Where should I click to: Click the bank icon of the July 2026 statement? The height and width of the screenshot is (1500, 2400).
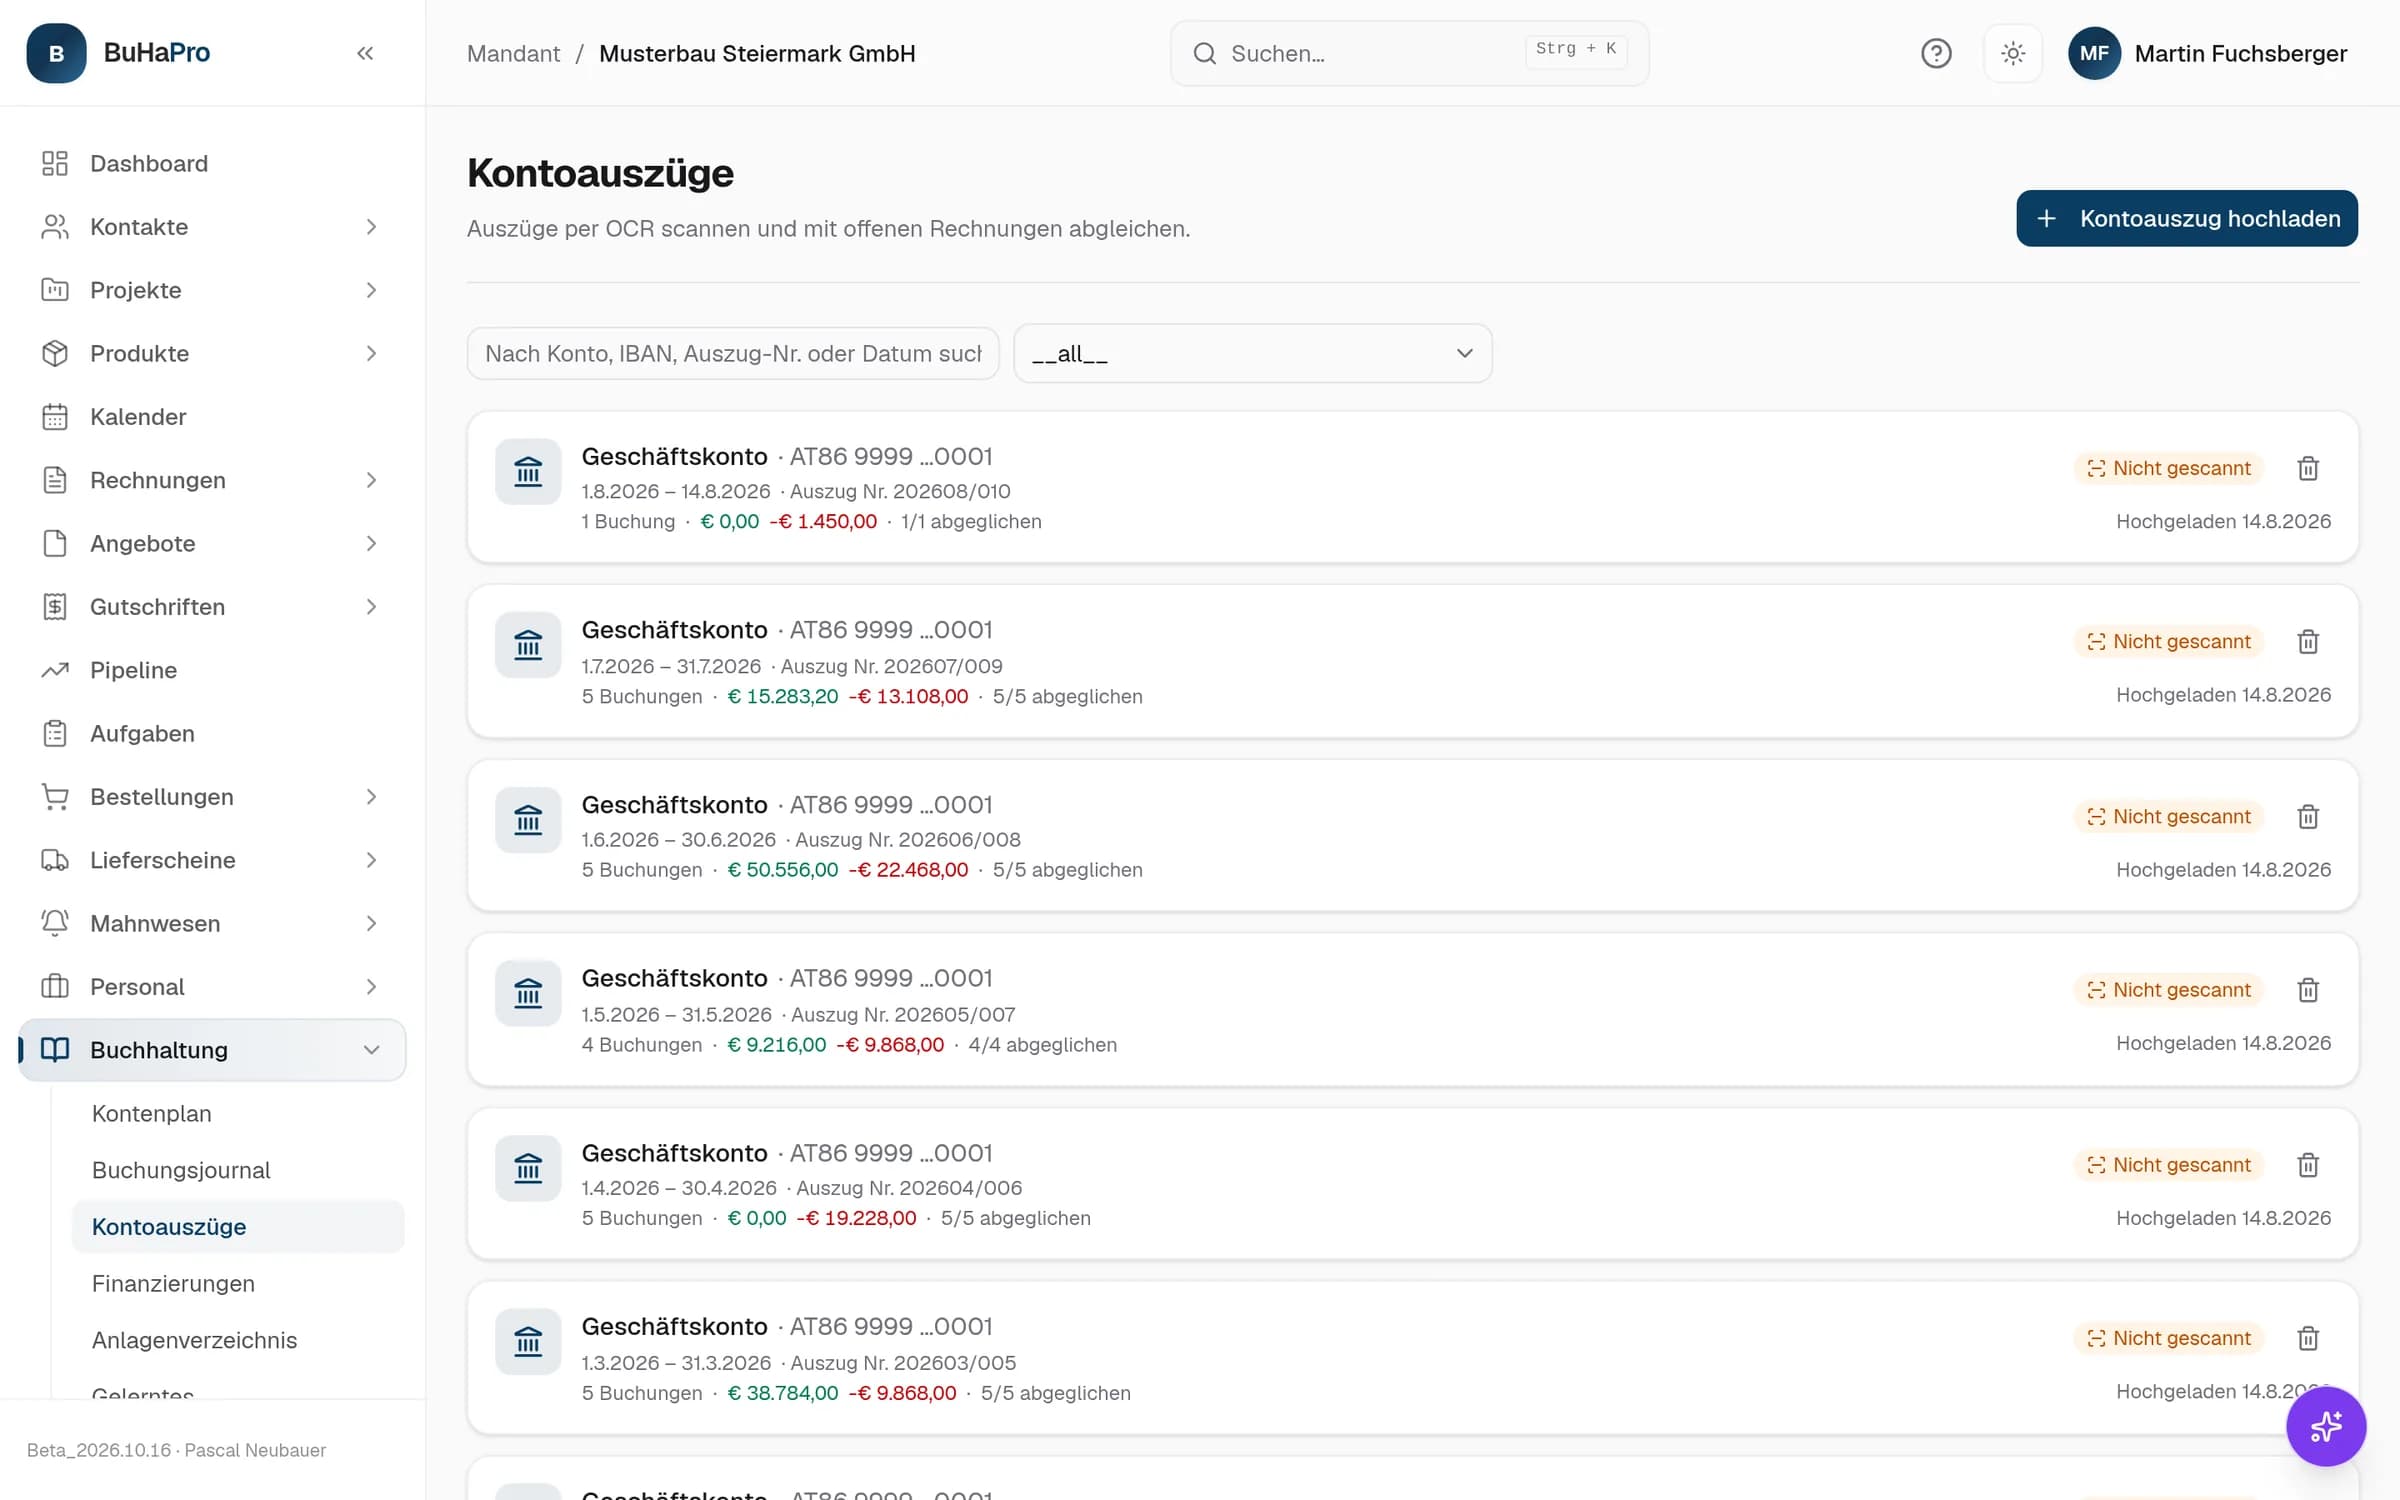[528, 645]
